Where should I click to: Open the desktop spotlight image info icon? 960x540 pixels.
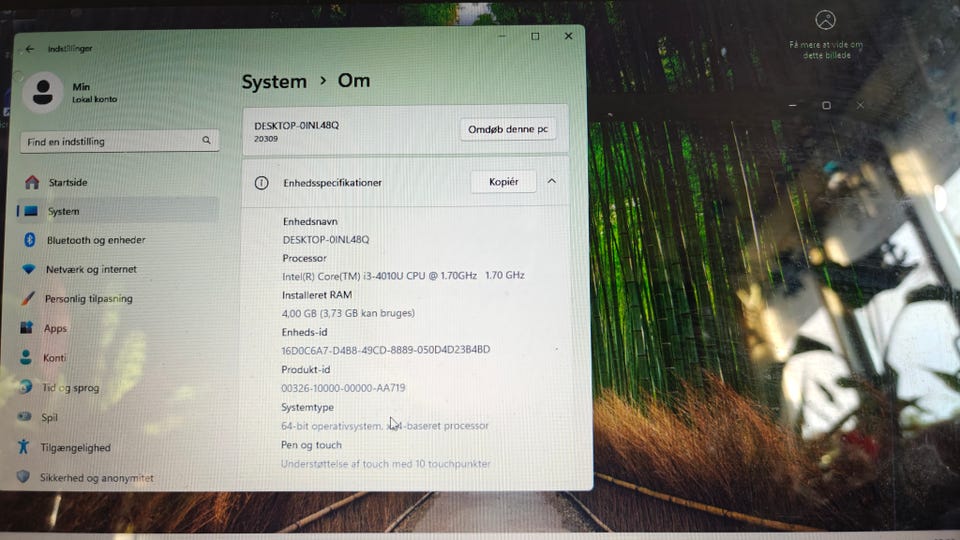point(825,20)
